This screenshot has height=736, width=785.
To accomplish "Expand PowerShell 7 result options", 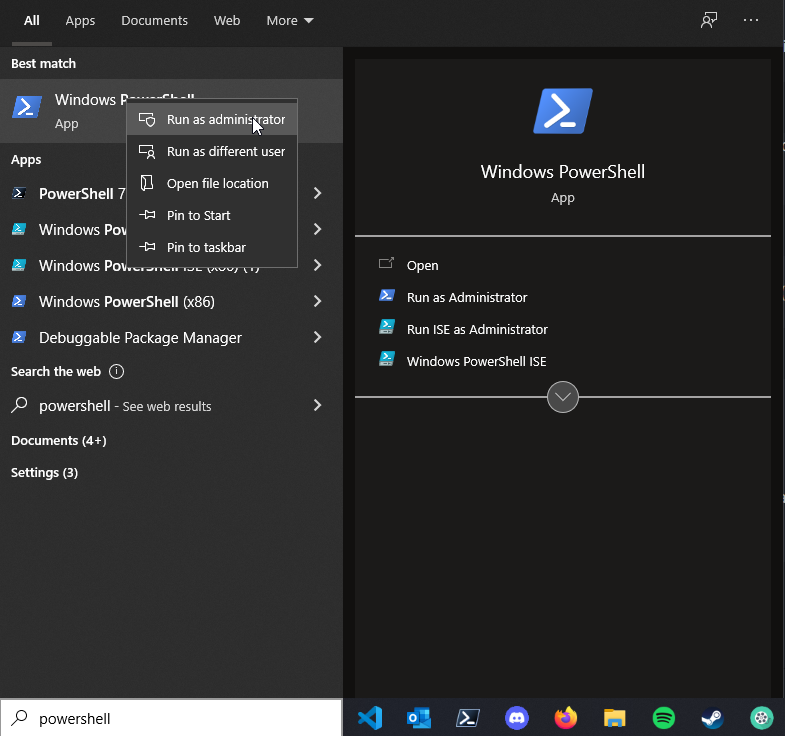I will pyautogui.click(x=317, y=193).
